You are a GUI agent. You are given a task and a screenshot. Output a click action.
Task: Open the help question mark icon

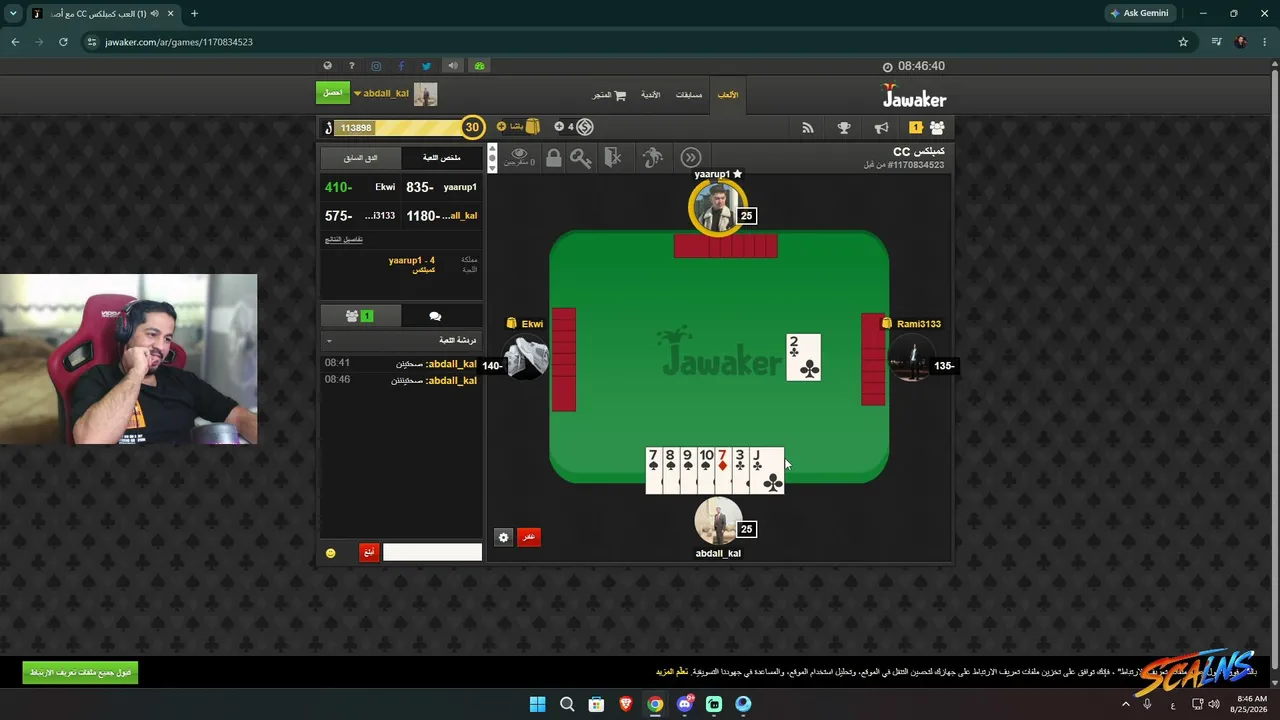pyautogui.click(x=351, y=66)
